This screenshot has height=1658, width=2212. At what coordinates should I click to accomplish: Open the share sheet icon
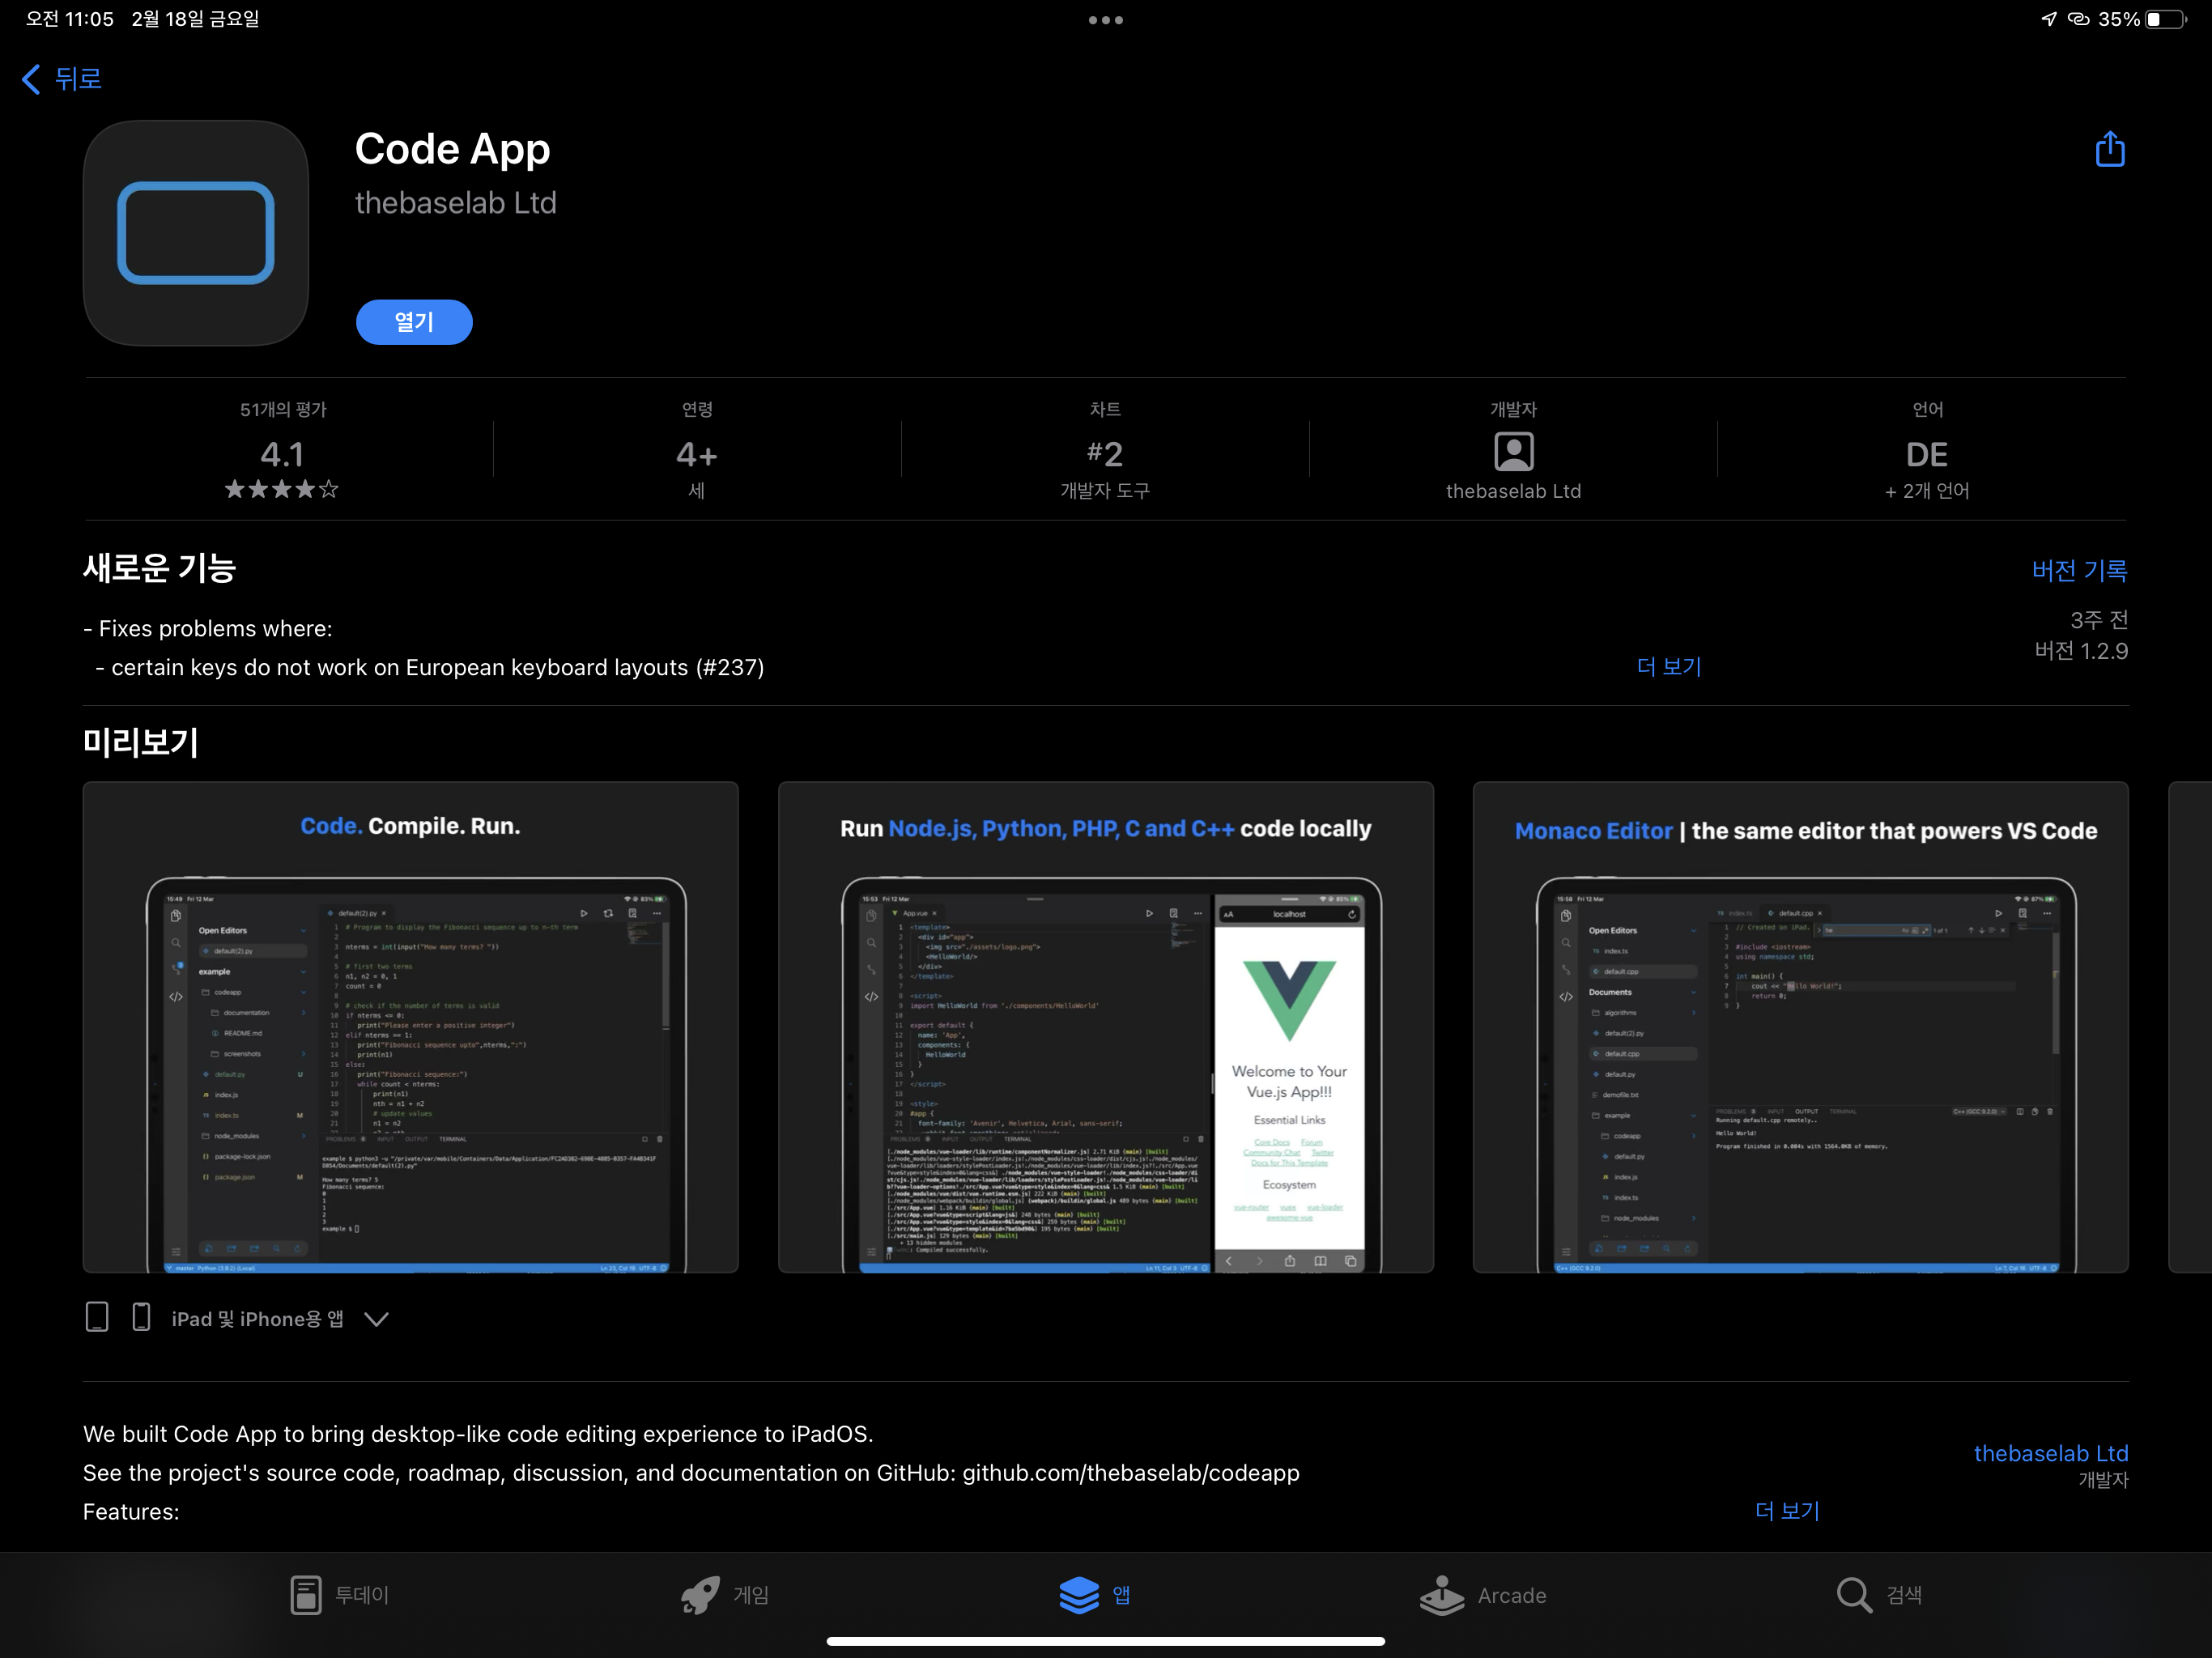pyautogui.click(x=2109, y=149)
